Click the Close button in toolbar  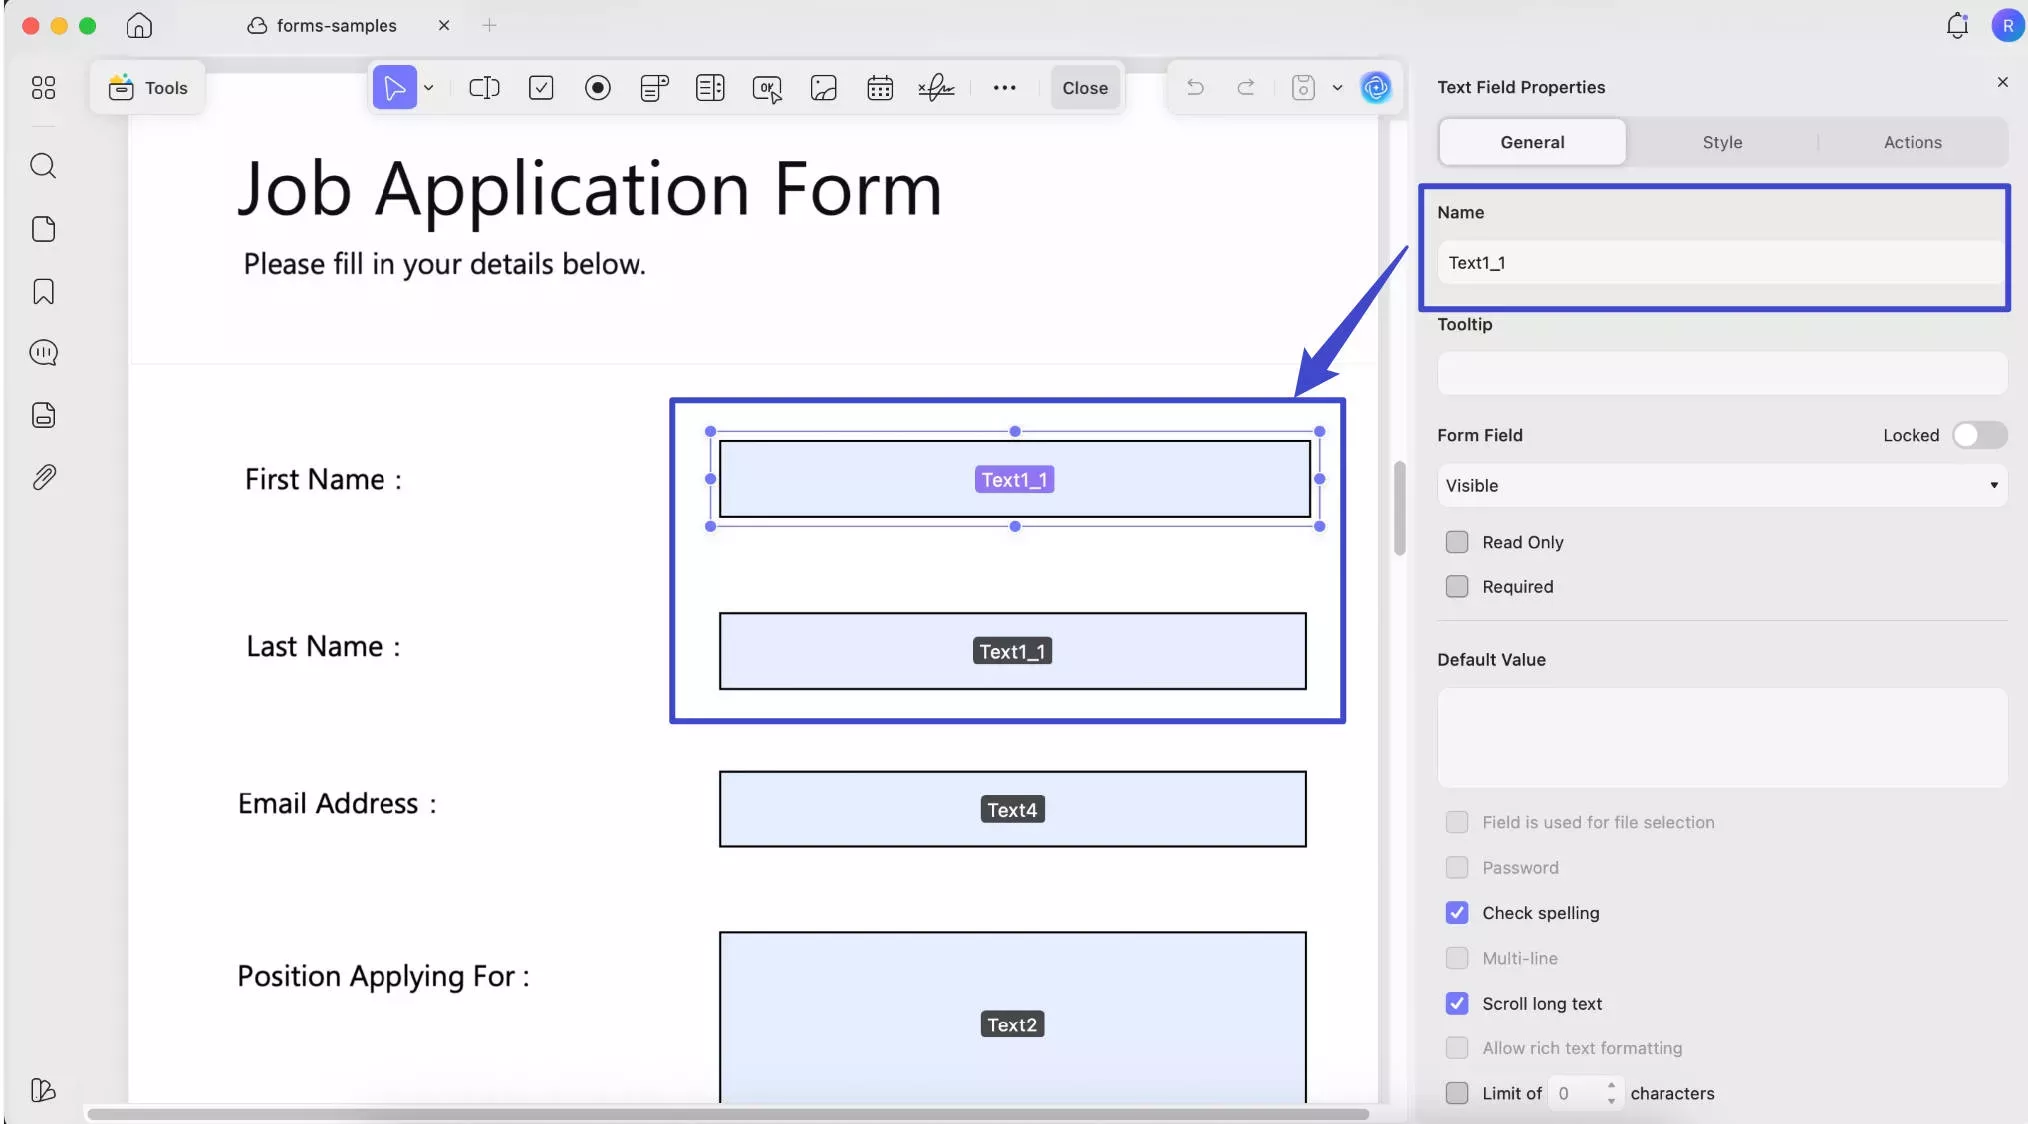(1085, 88)
